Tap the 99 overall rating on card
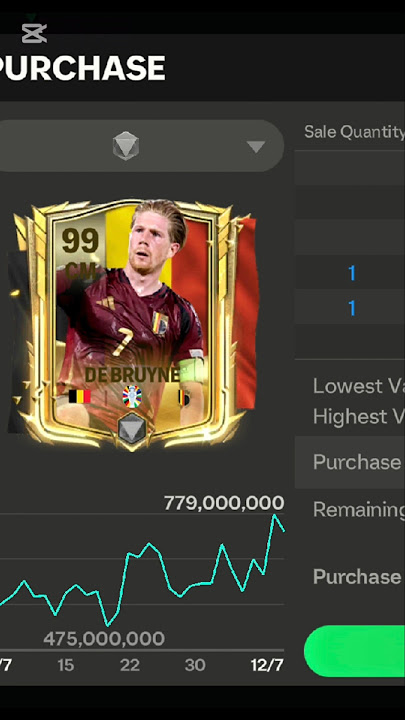This screenshot has width=405, height=720. coord(80,241)
